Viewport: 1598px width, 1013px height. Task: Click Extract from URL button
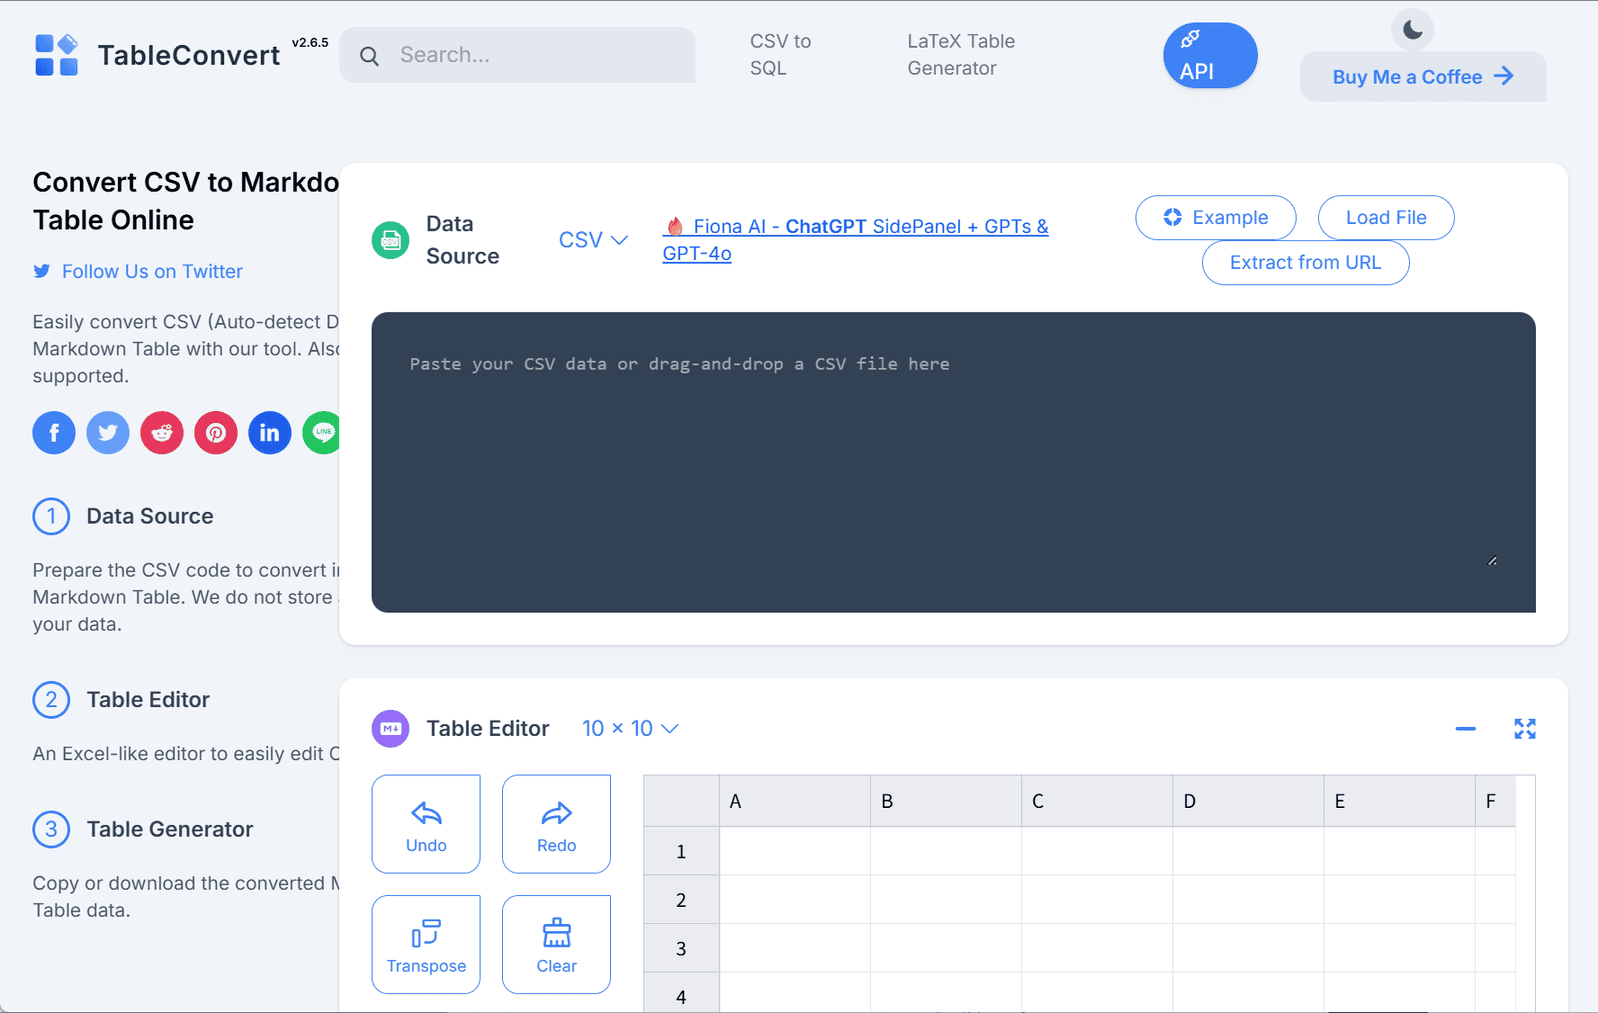coord(1305,263)
